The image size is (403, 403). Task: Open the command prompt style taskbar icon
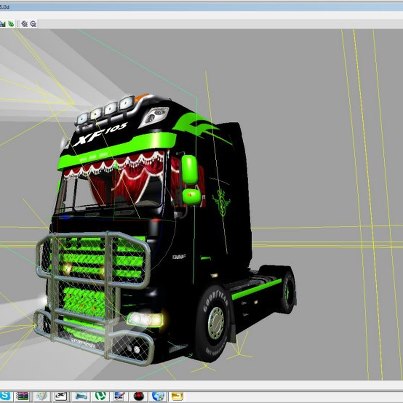[61, 396]
